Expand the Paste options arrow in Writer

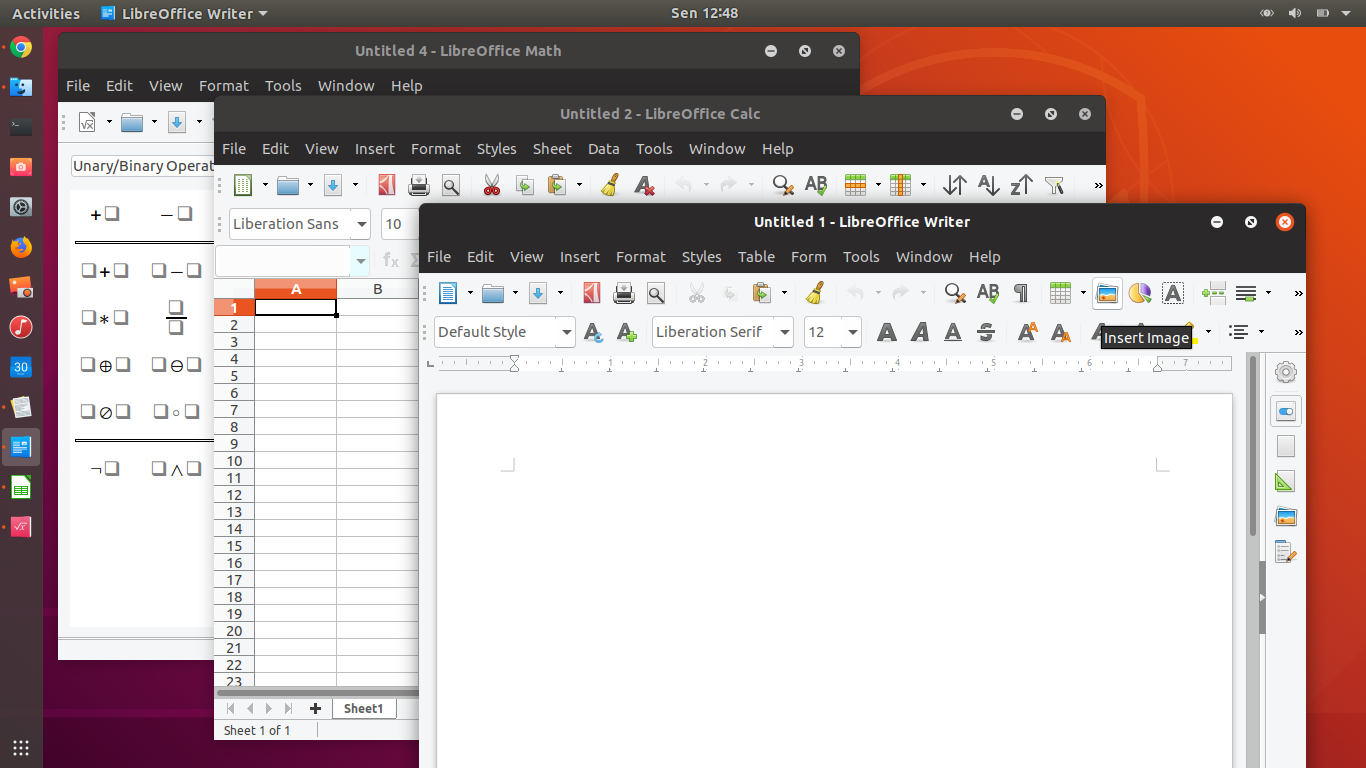(784, 293)
